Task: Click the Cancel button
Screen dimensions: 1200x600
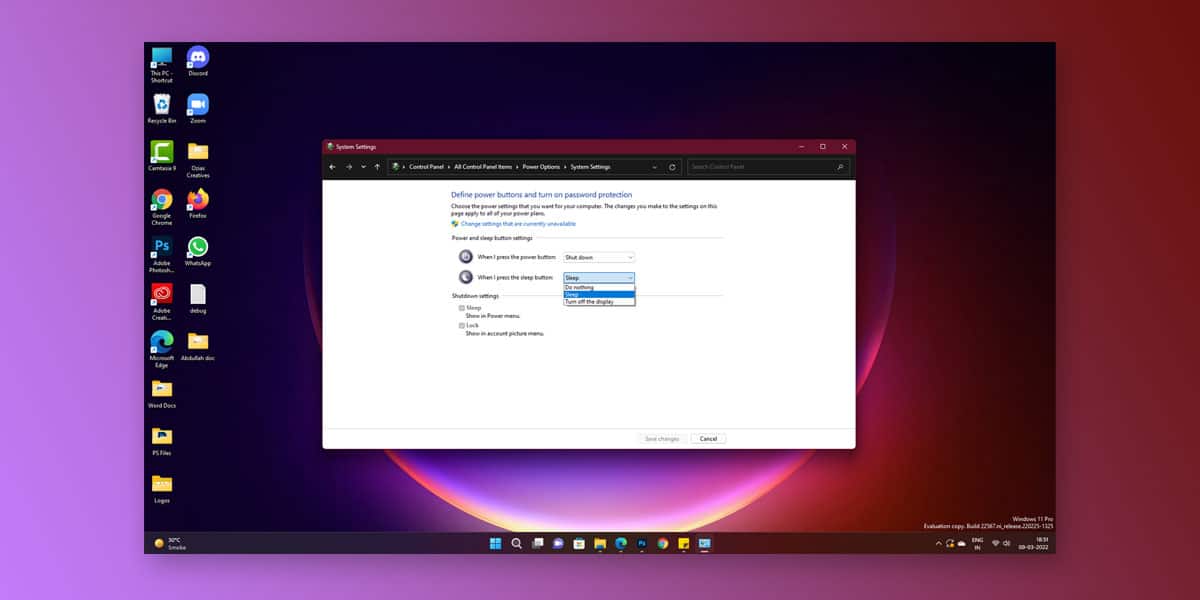Action: (x=708, y=439)
